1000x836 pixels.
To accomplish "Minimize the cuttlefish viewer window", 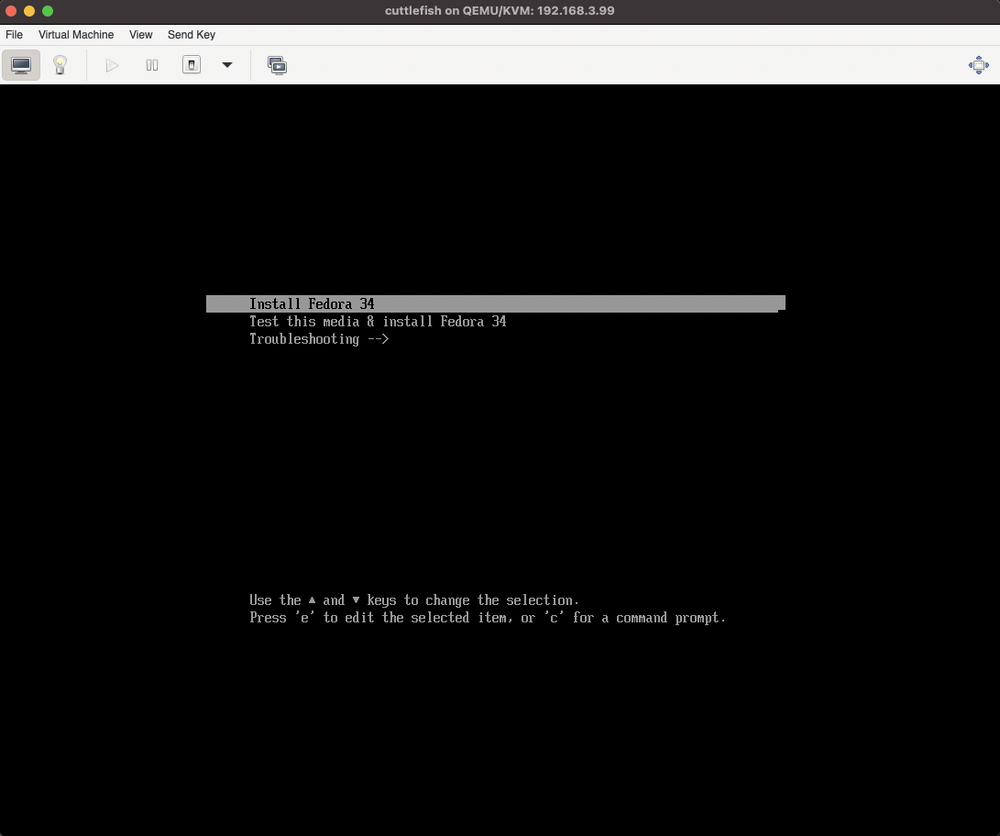I will [x=29, y=11].
